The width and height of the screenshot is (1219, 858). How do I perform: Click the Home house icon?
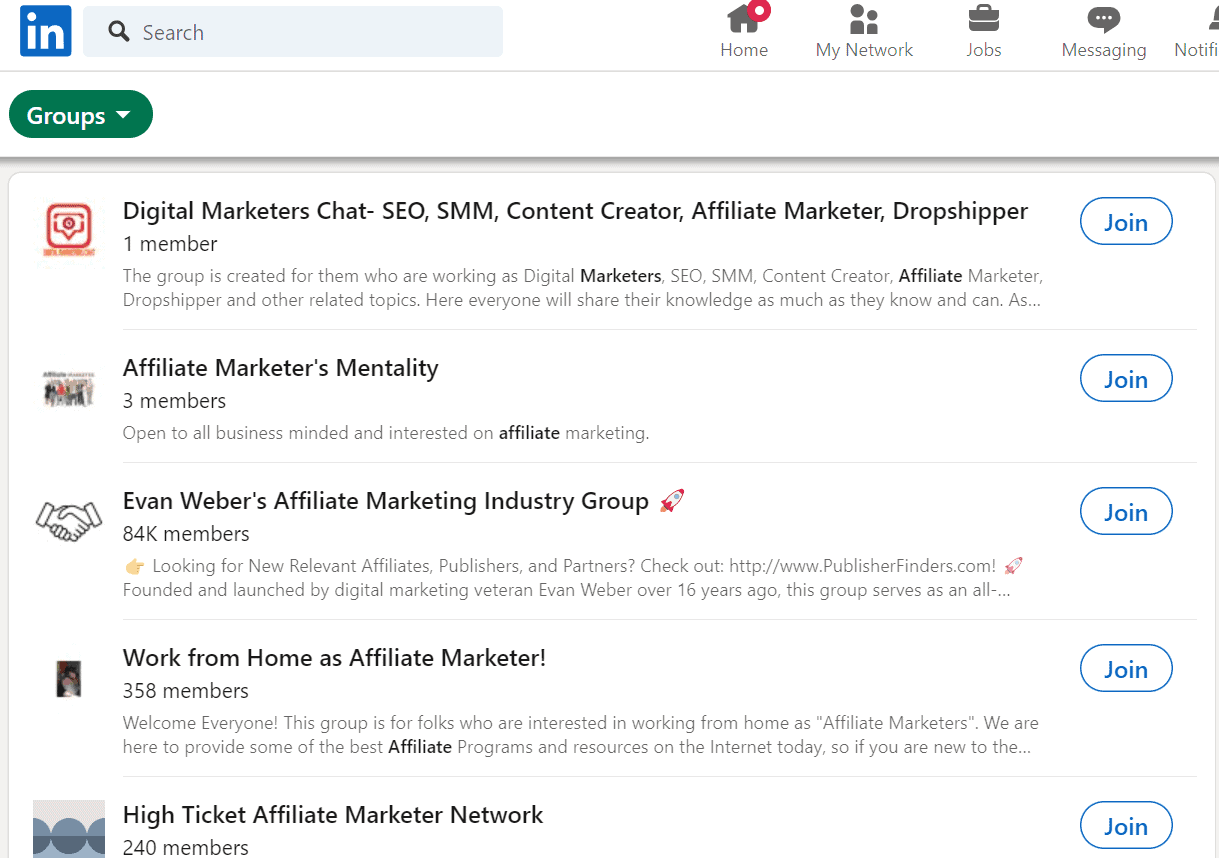744,18
